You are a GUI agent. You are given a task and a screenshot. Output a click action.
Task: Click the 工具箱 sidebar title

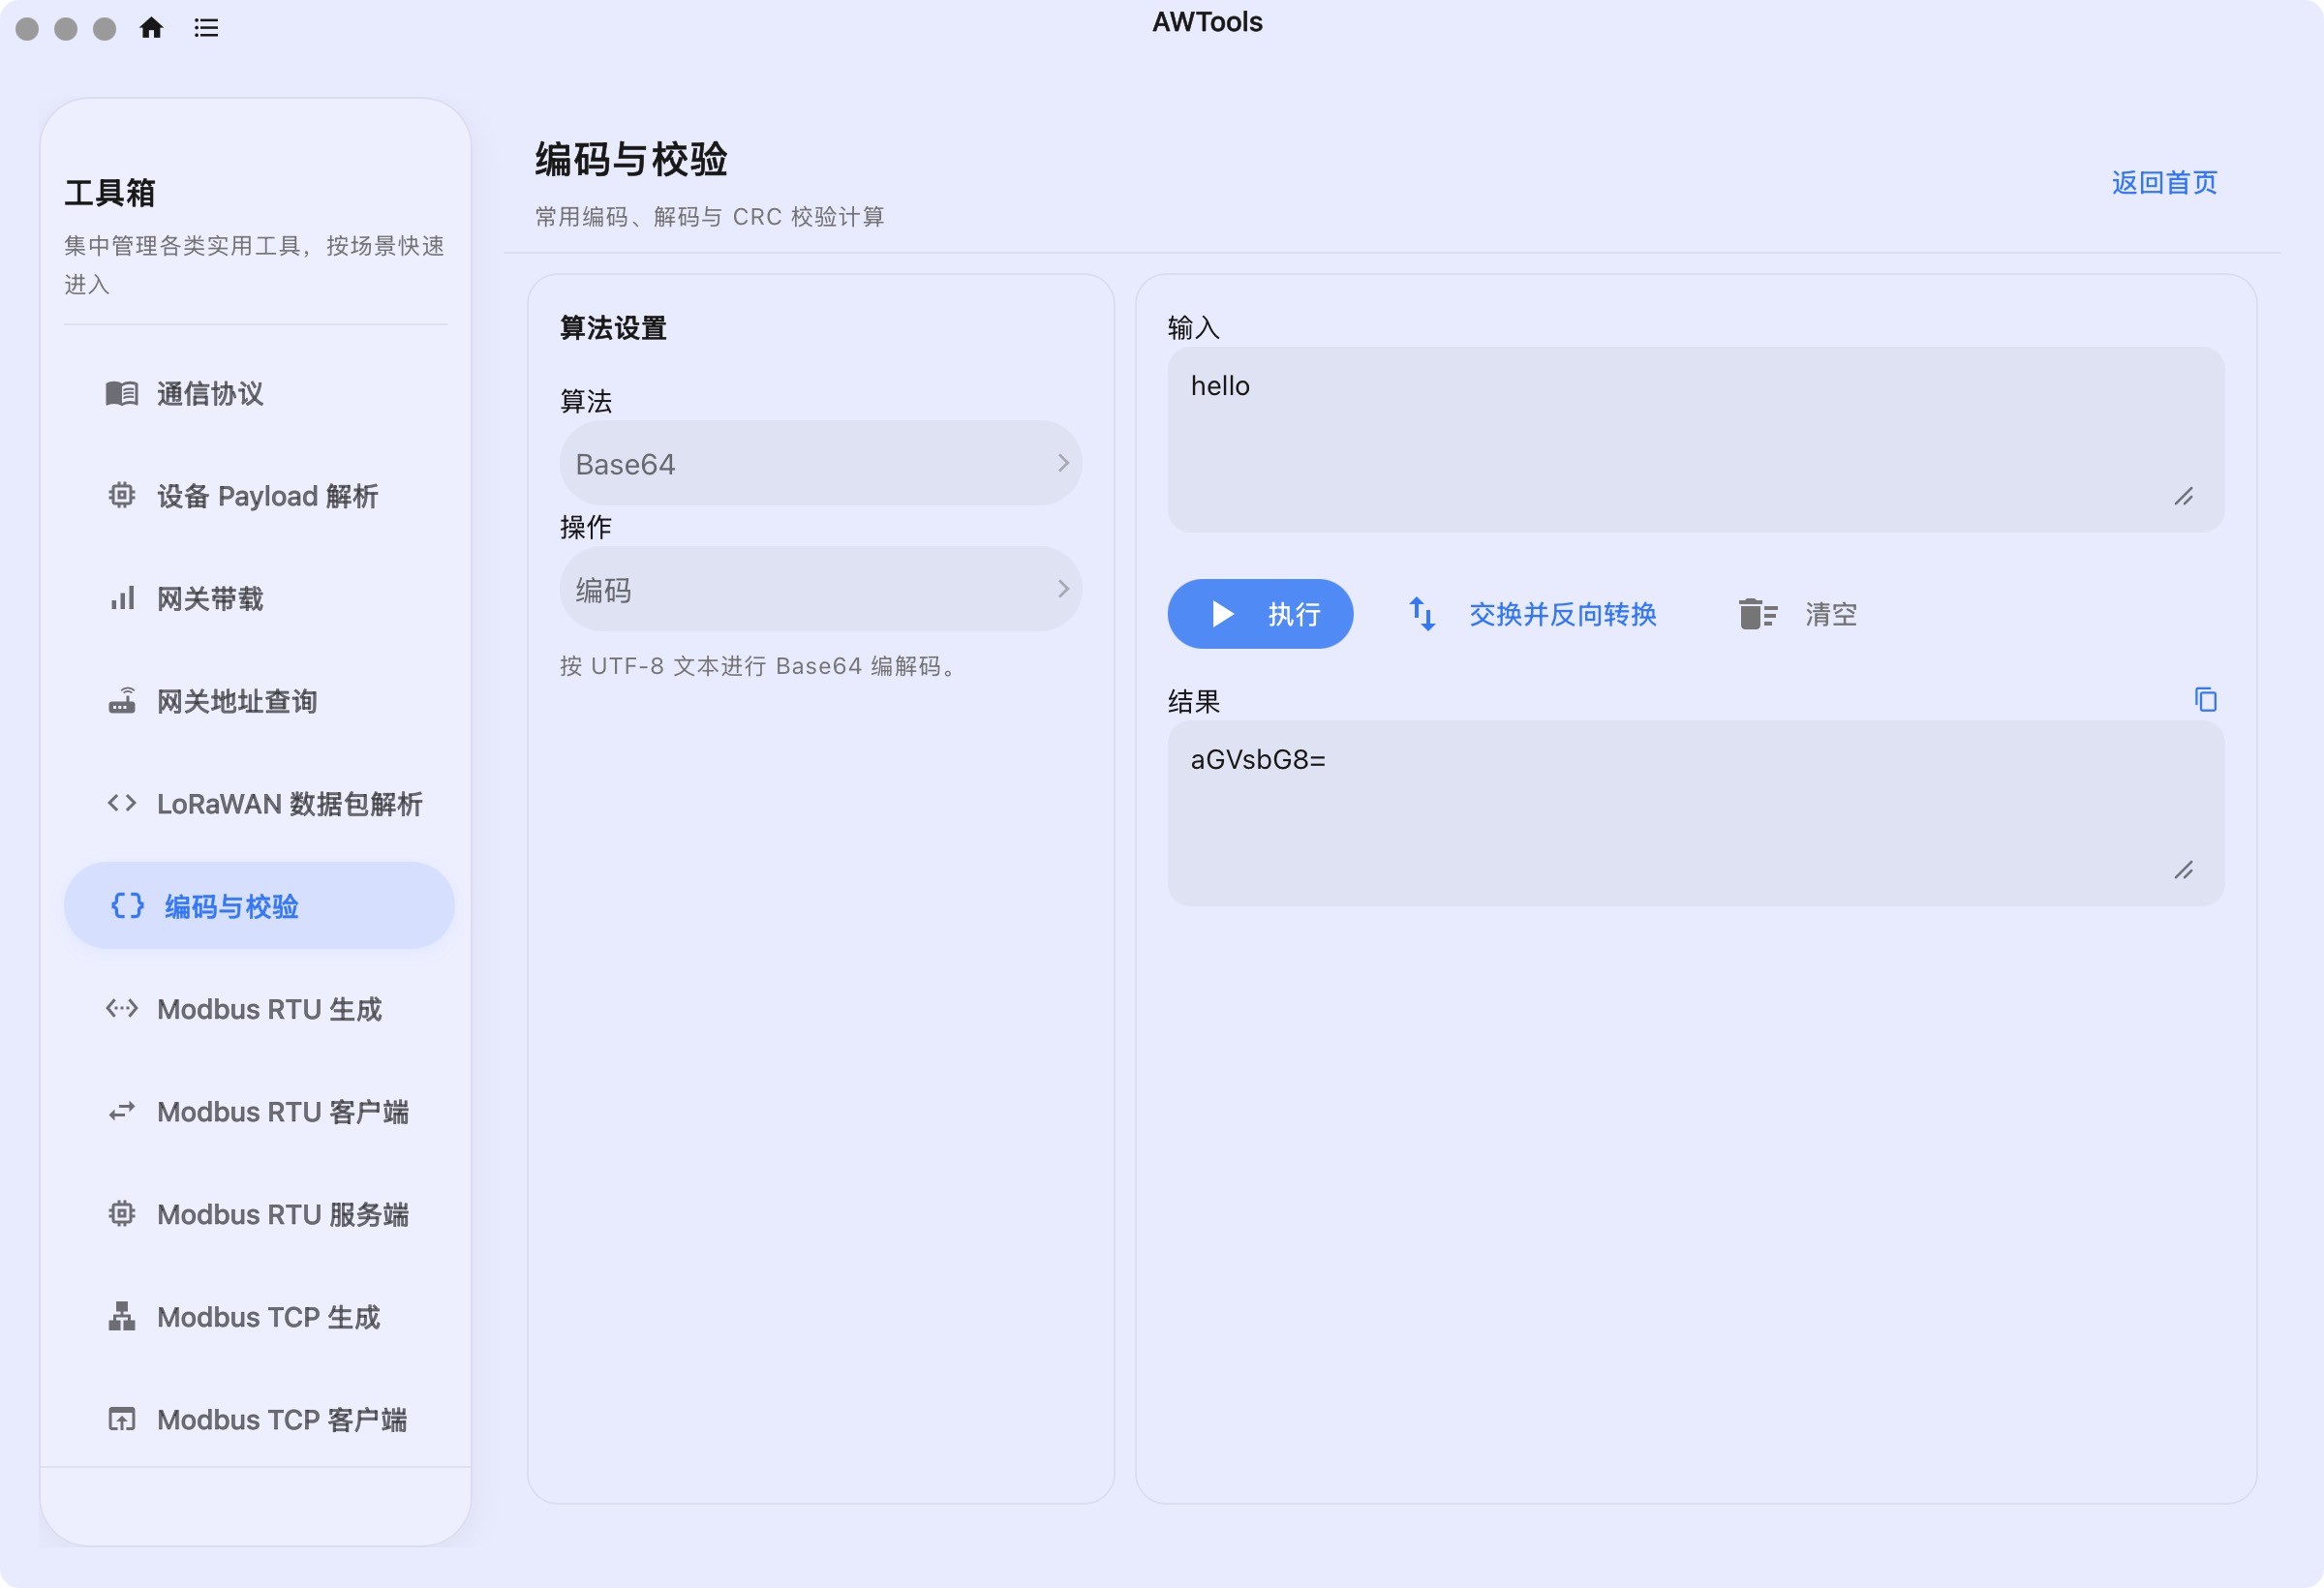[110, 192]
